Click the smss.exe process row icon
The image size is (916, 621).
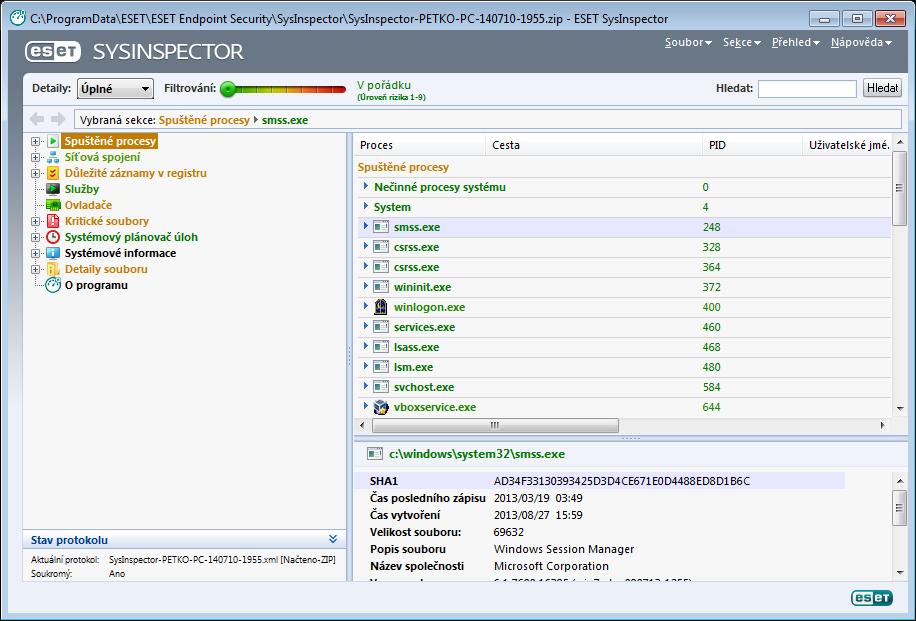pyautogui.click(x=381, y=227)
